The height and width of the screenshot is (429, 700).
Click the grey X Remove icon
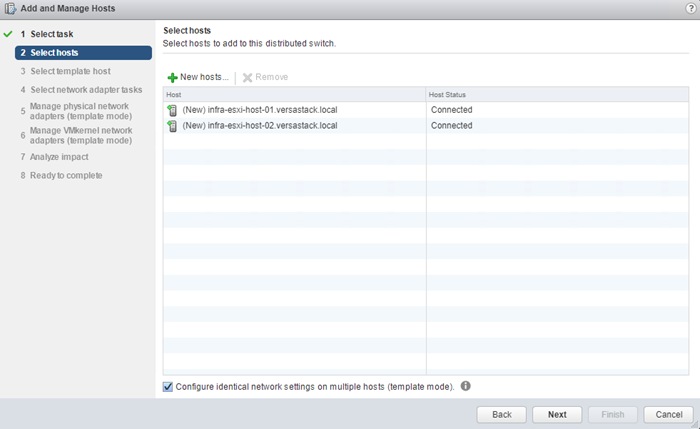pos(247,78)
